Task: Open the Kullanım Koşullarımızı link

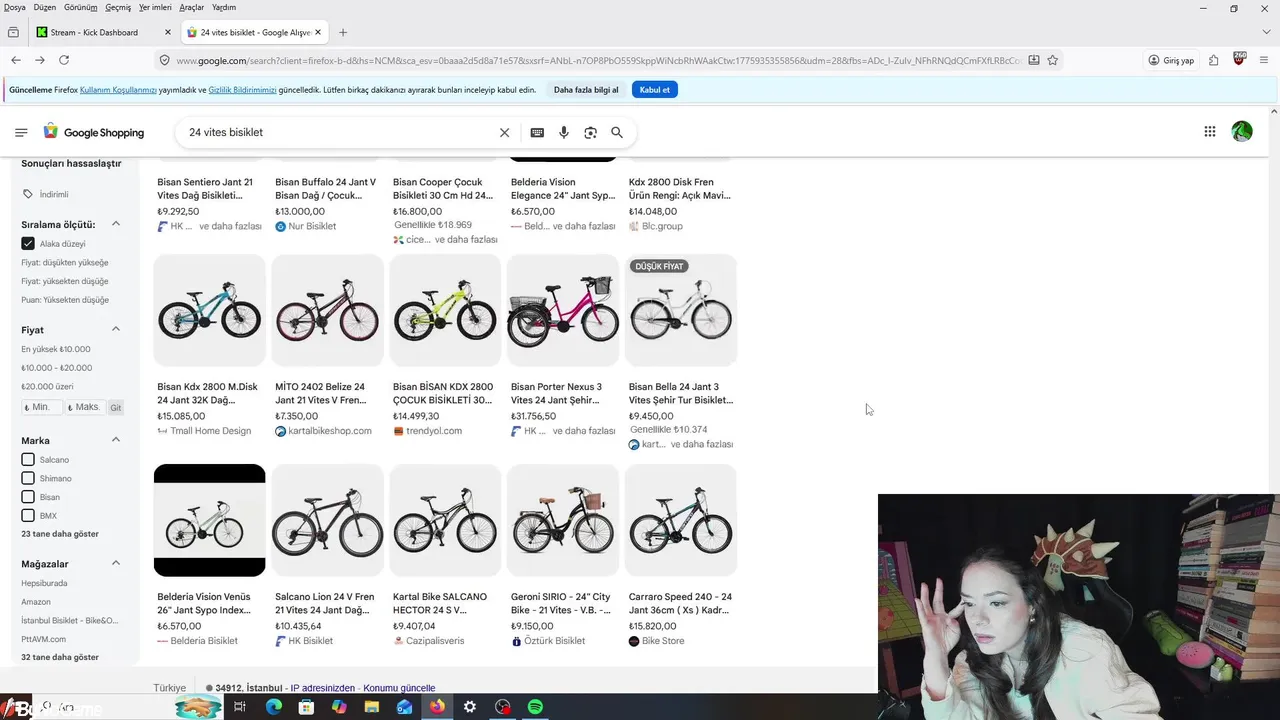Action: 118,90
